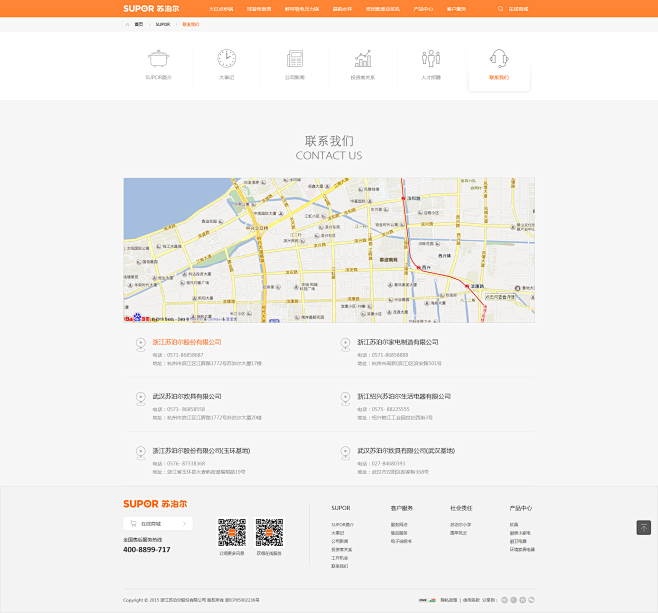Click the 工作机会 footer link

tap(339, 558)
